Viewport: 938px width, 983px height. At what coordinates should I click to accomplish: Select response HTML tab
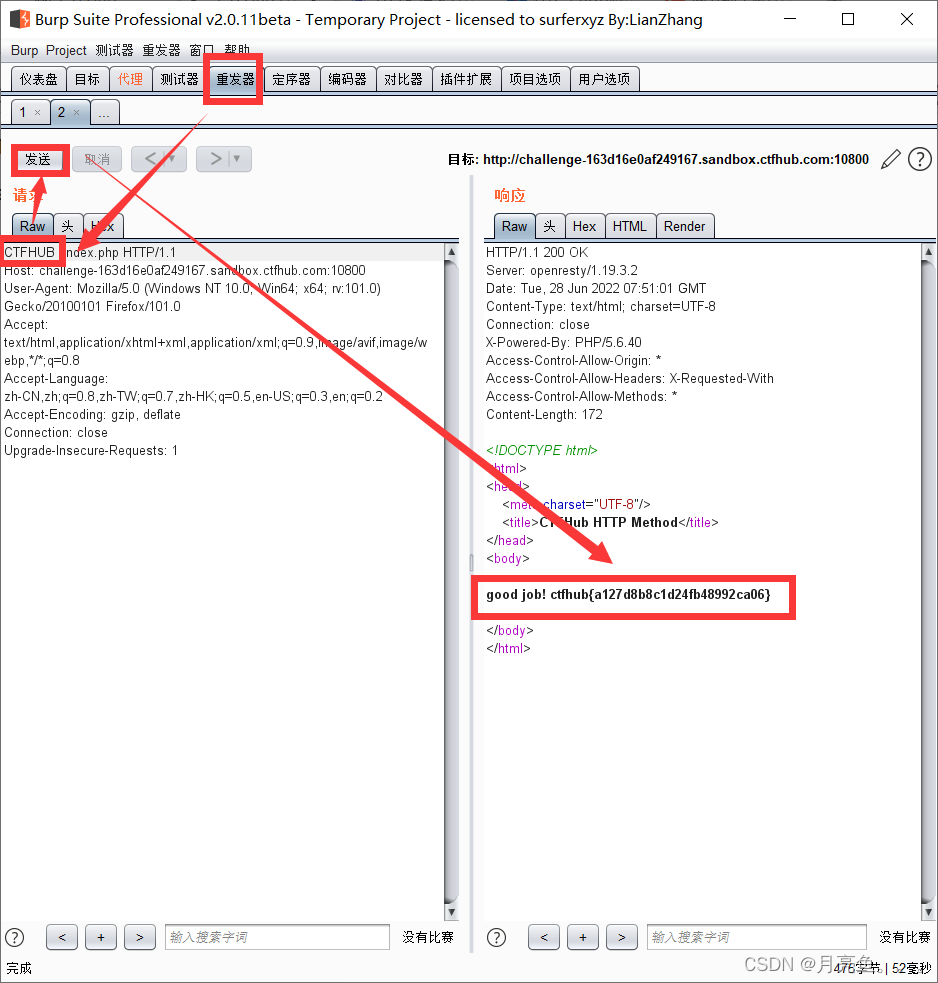pos(630,226)
